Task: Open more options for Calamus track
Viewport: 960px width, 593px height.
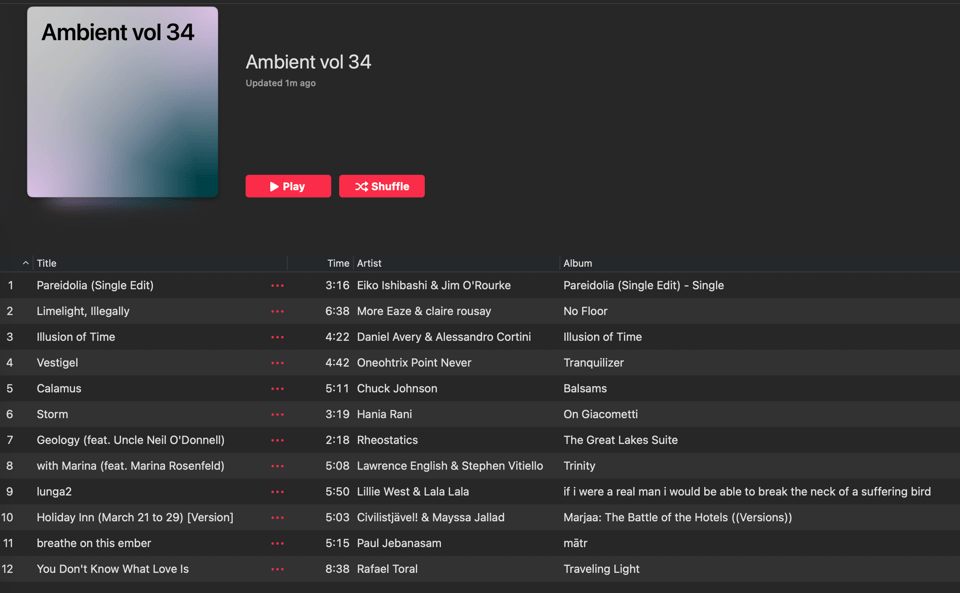Action: coord(277,389)
